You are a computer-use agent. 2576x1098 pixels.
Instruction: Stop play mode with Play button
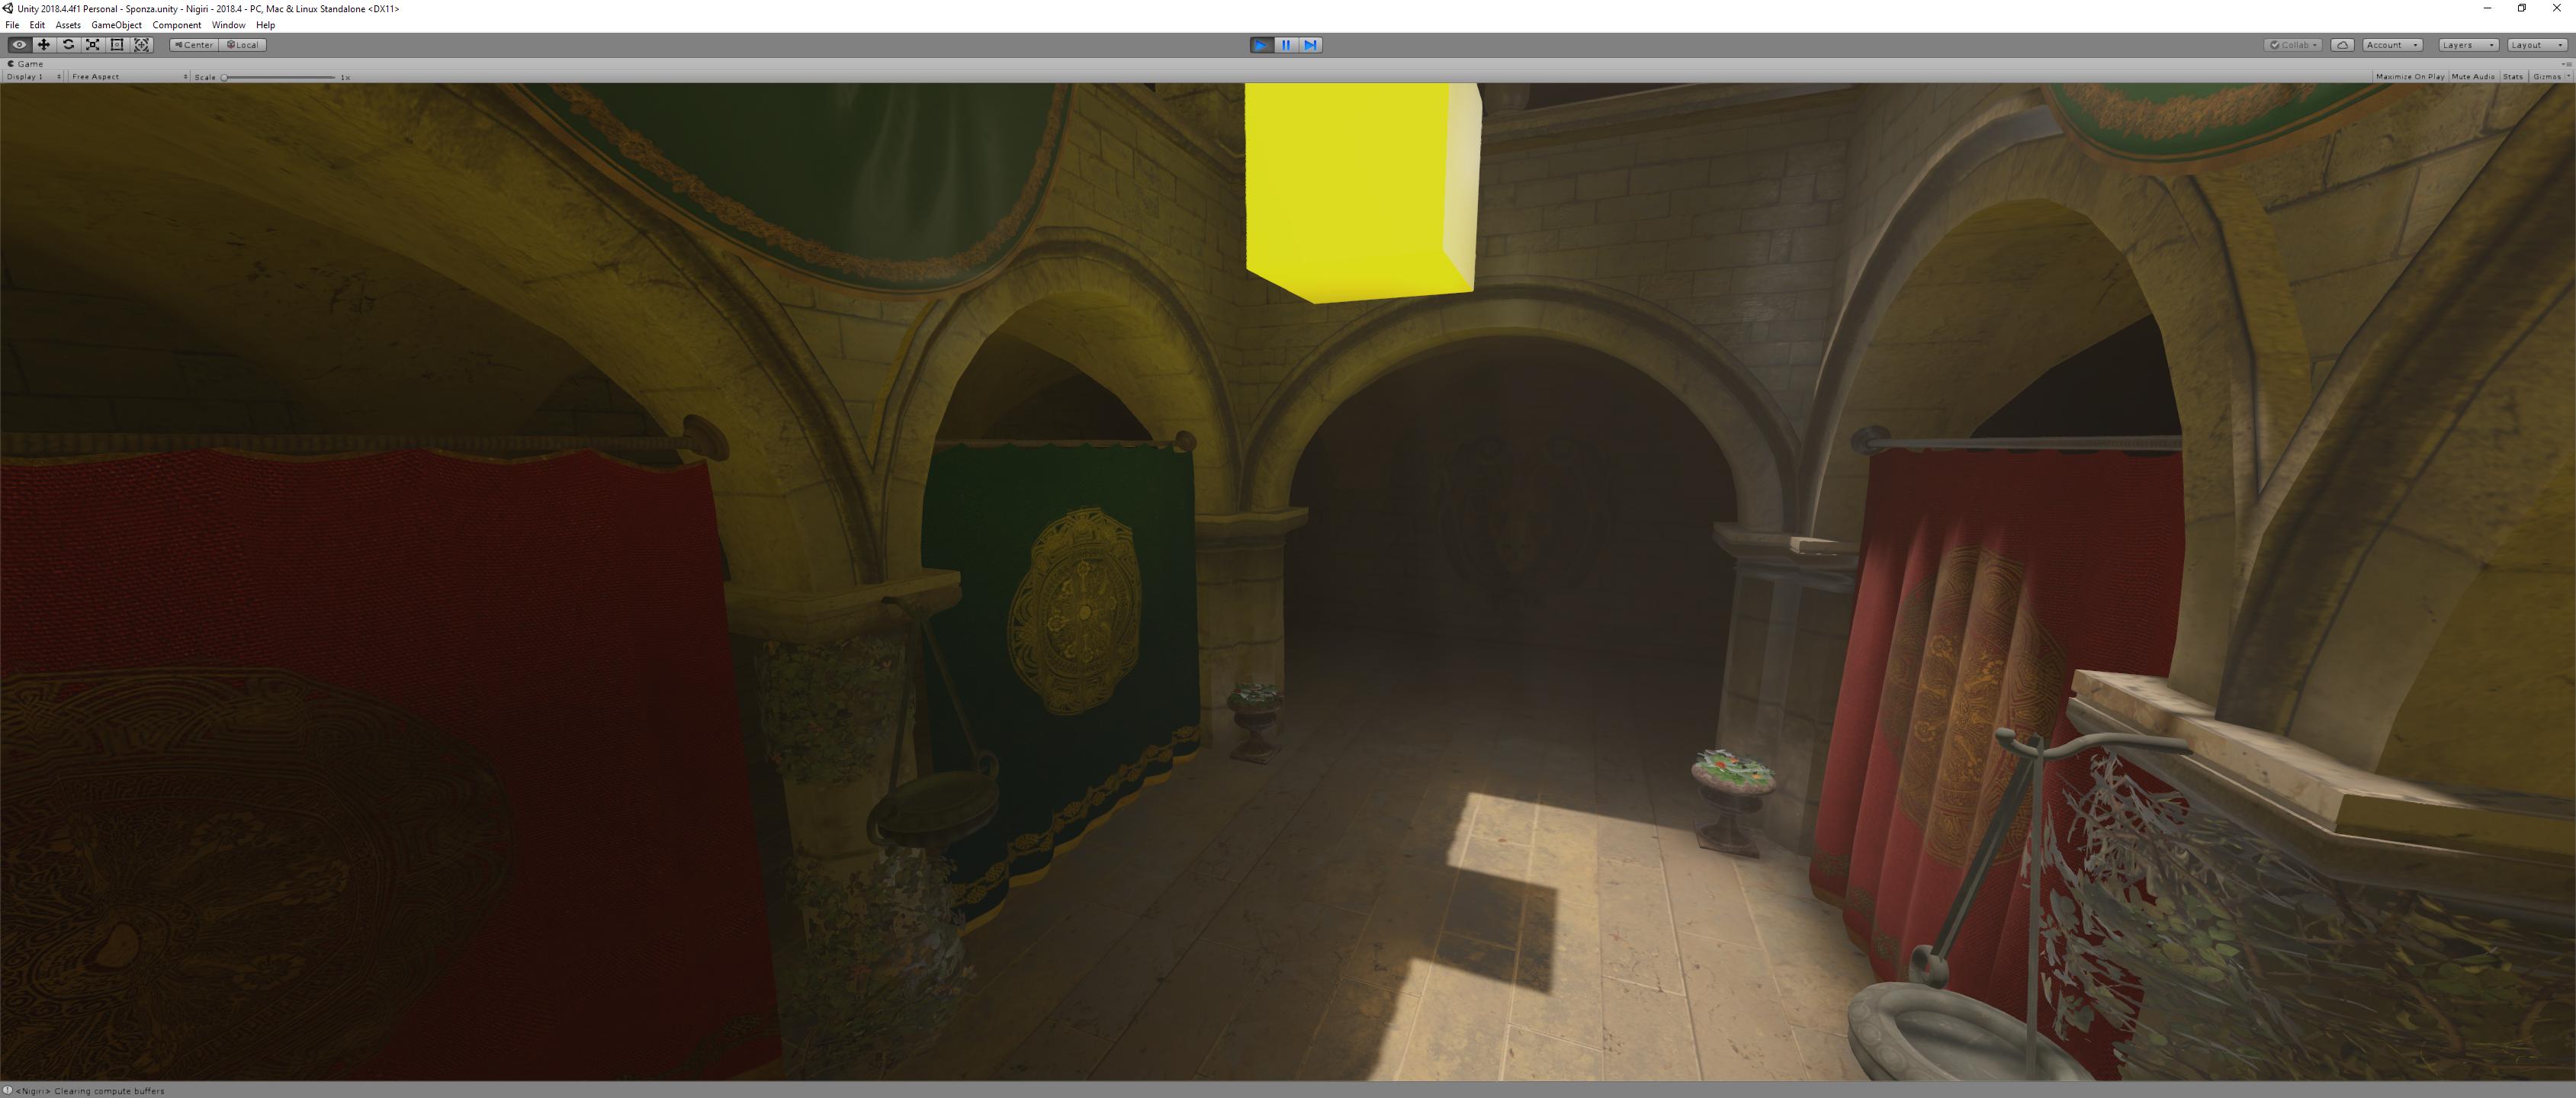click(1261, 45)
